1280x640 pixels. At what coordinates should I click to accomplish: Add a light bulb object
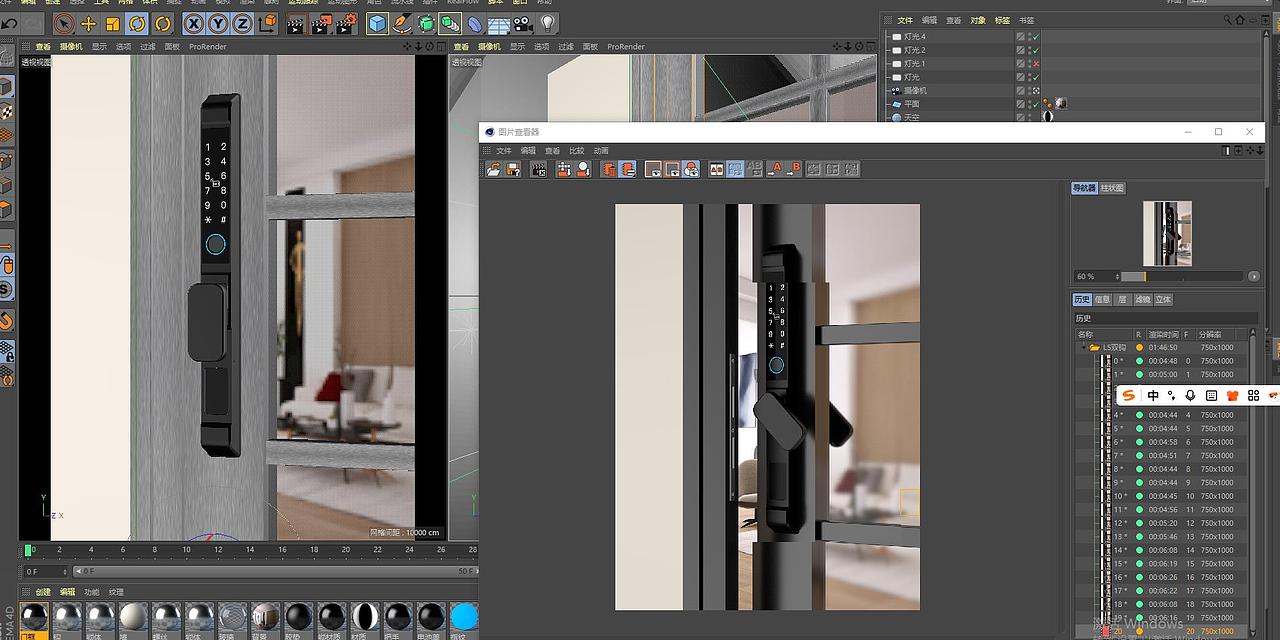tap(547, 23)
